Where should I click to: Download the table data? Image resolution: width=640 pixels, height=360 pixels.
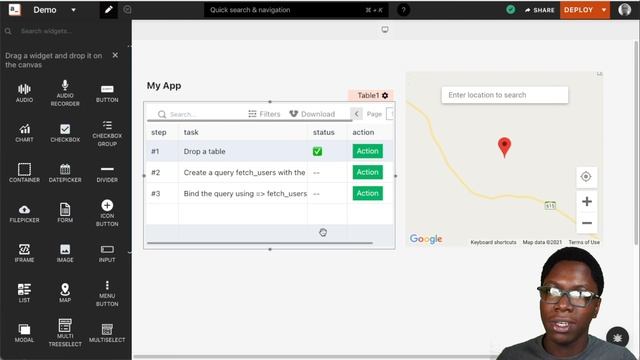(x=312, y=114)
